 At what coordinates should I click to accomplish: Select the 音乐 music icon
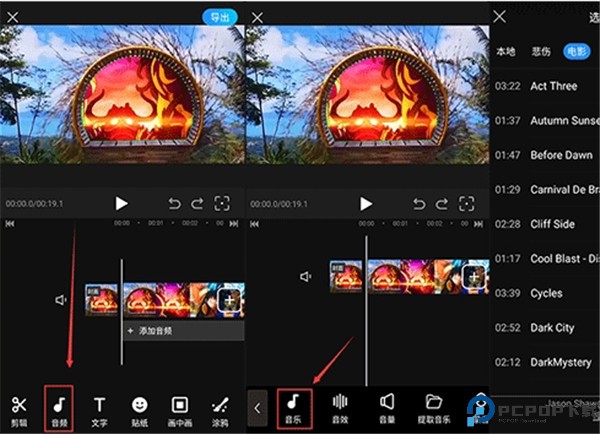293,409
